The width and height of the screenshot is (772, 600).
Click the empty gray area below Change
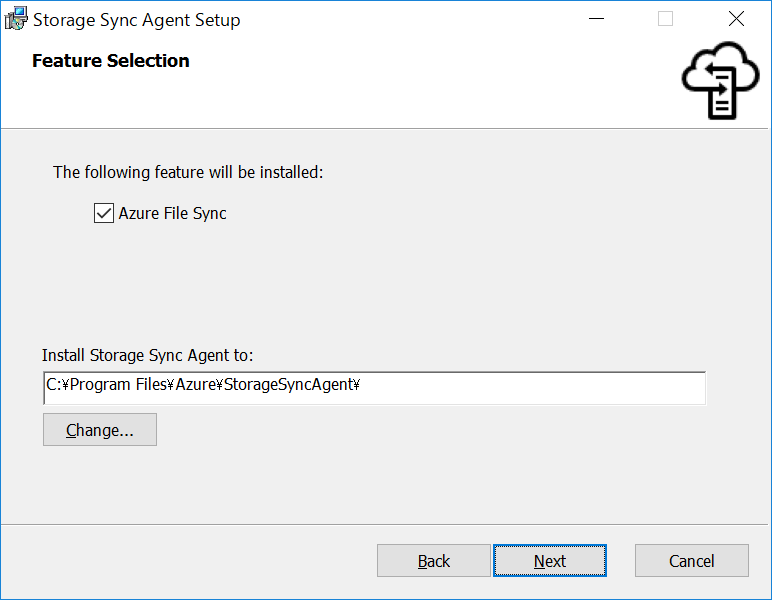[380, 480]
